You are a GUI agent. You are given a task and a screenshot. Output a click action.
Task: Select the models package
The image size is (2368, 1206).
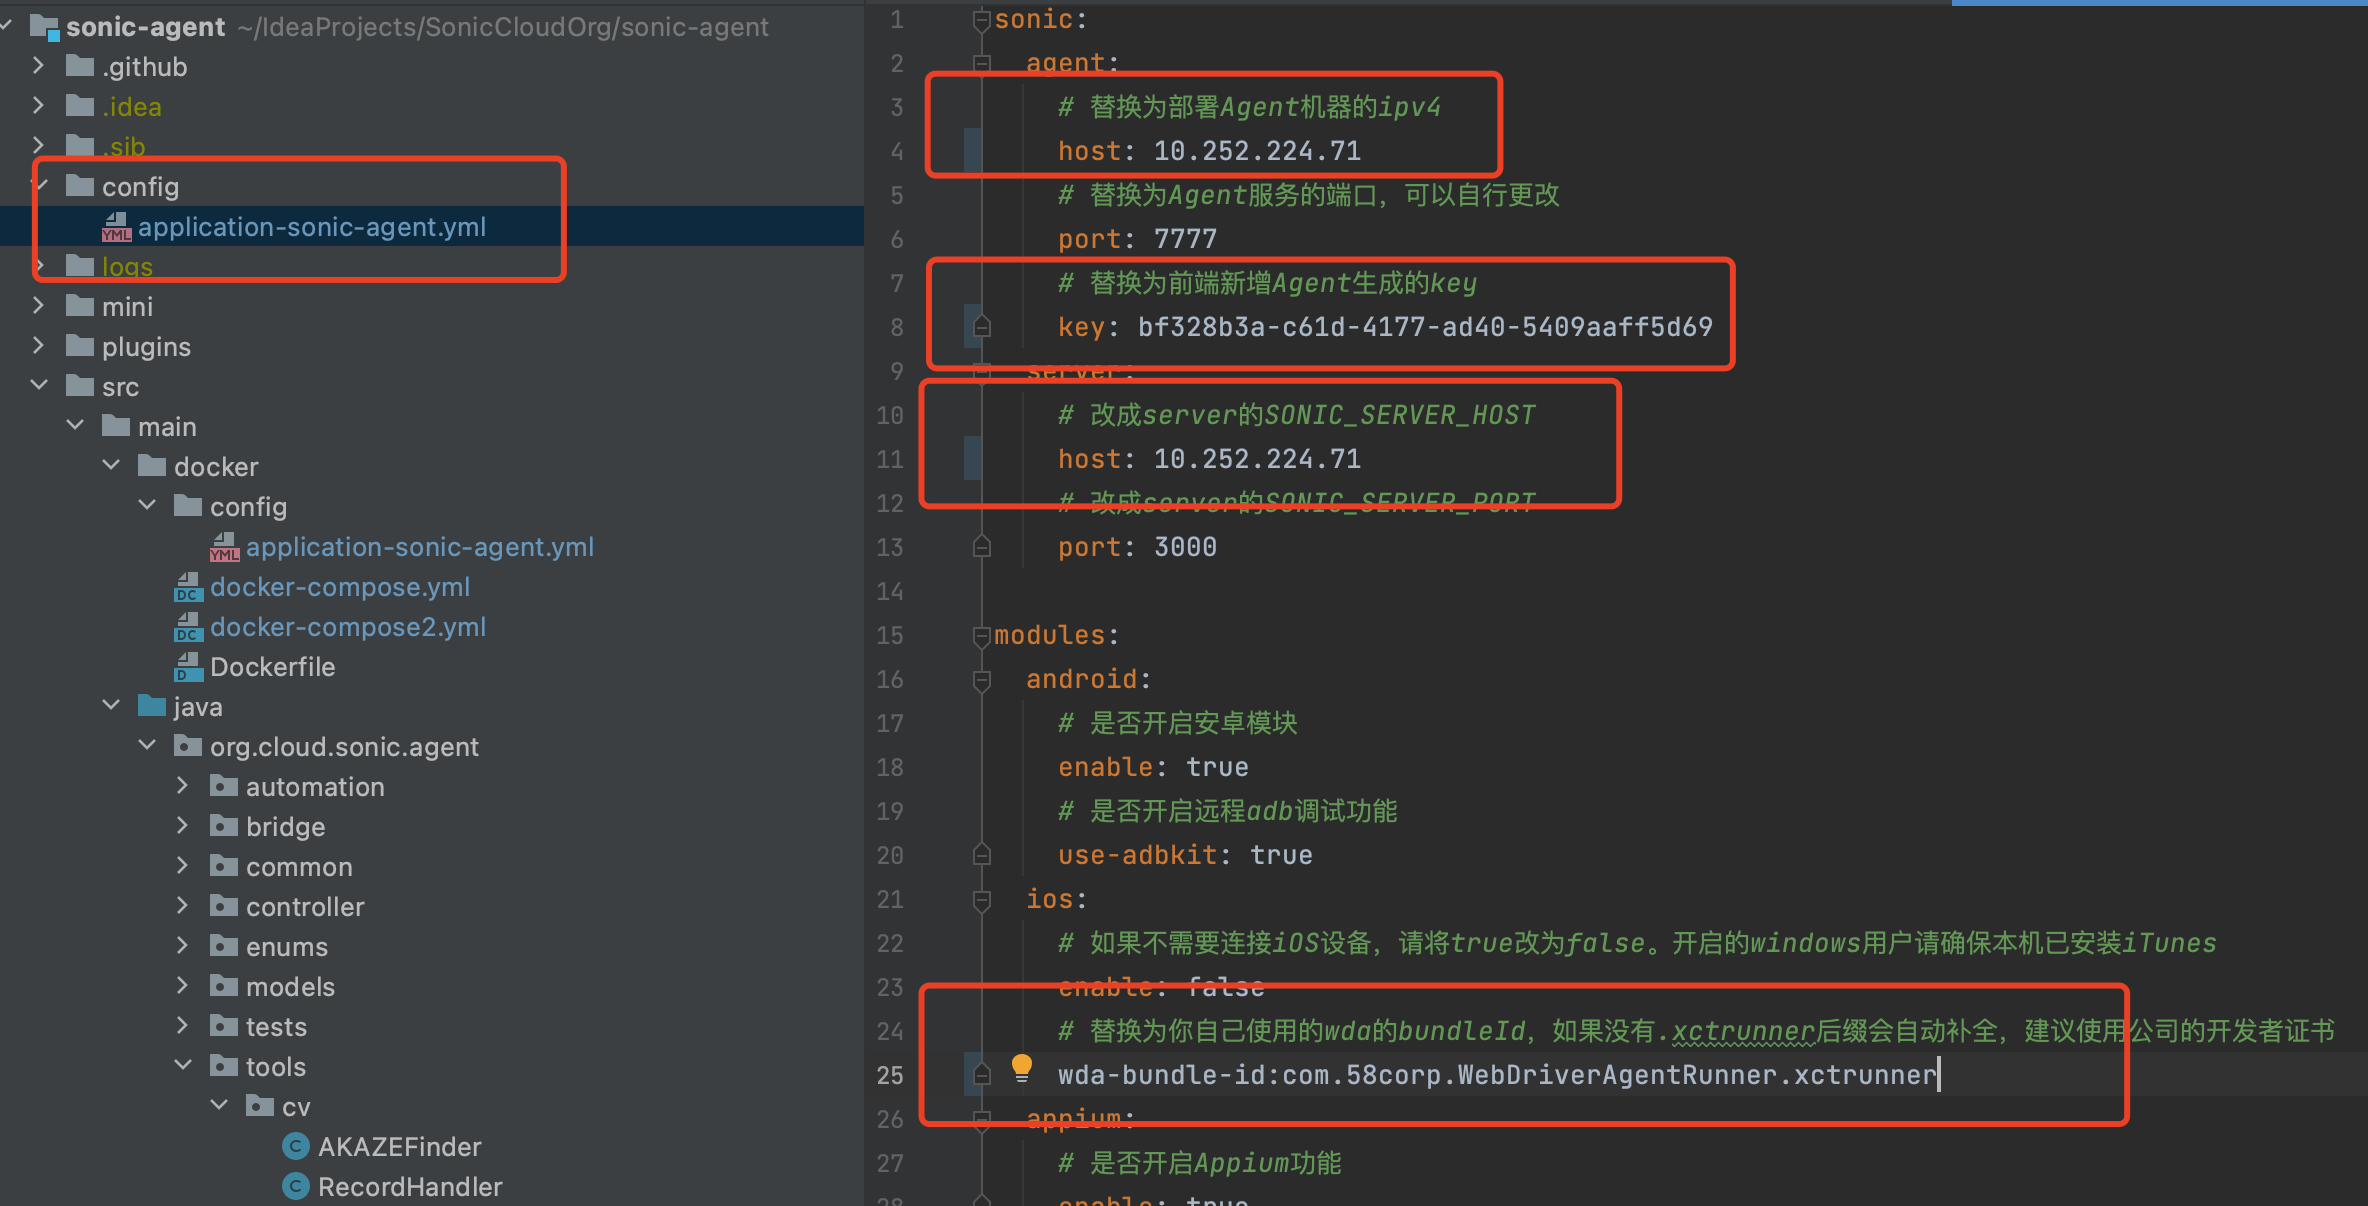(x=290, y=987)
